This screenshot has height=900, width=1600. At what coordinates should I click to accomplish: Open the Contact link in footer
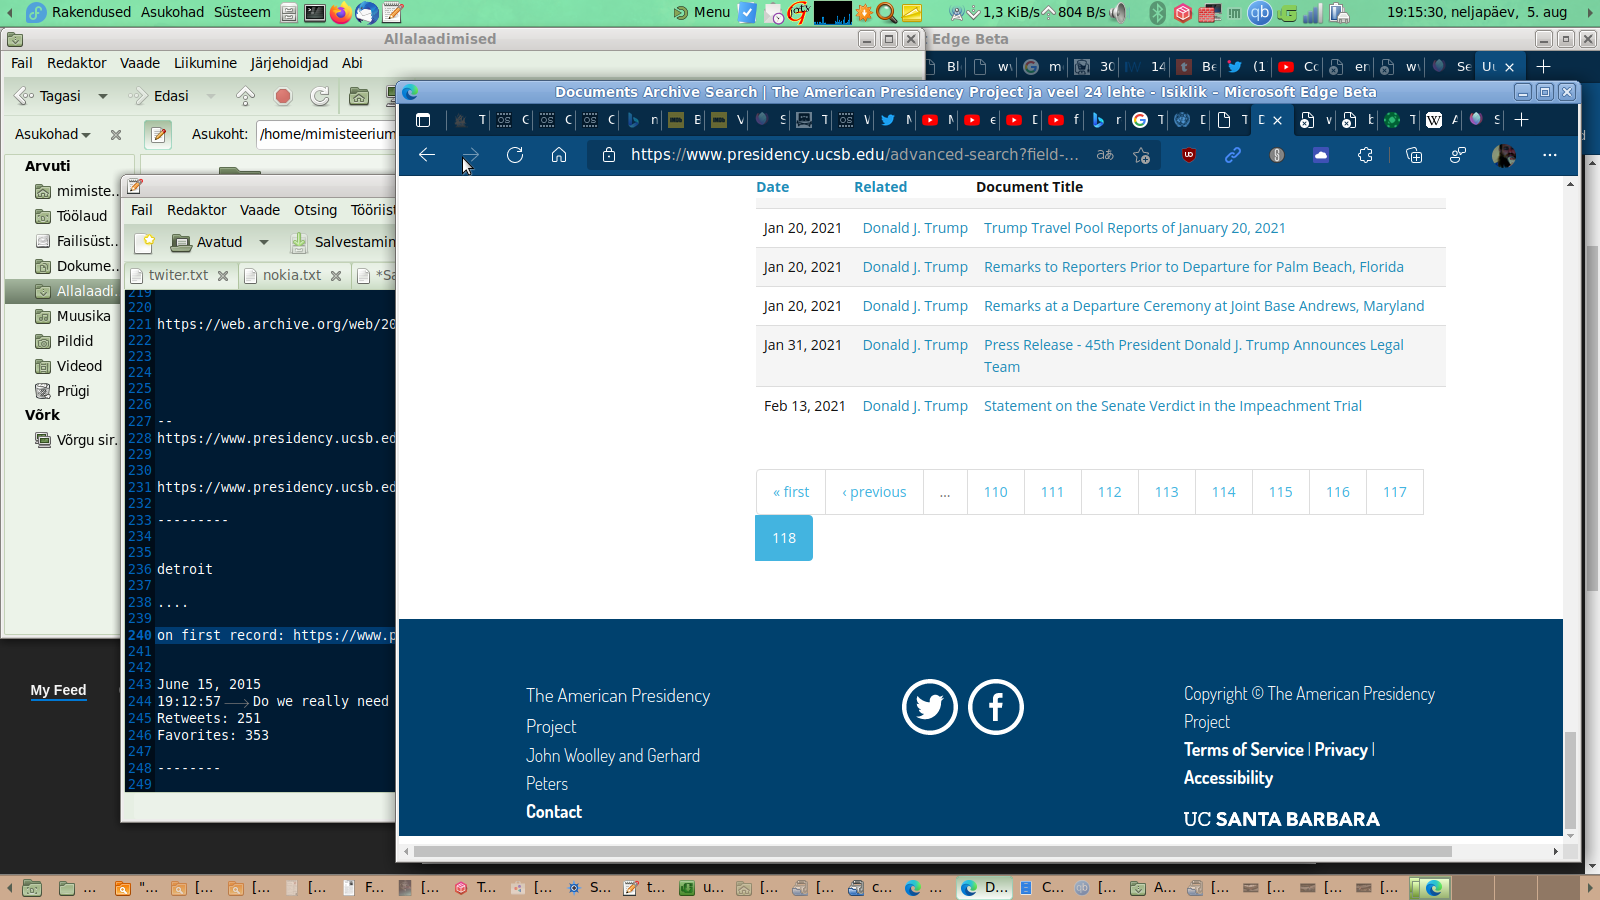(x=554, y=812)
